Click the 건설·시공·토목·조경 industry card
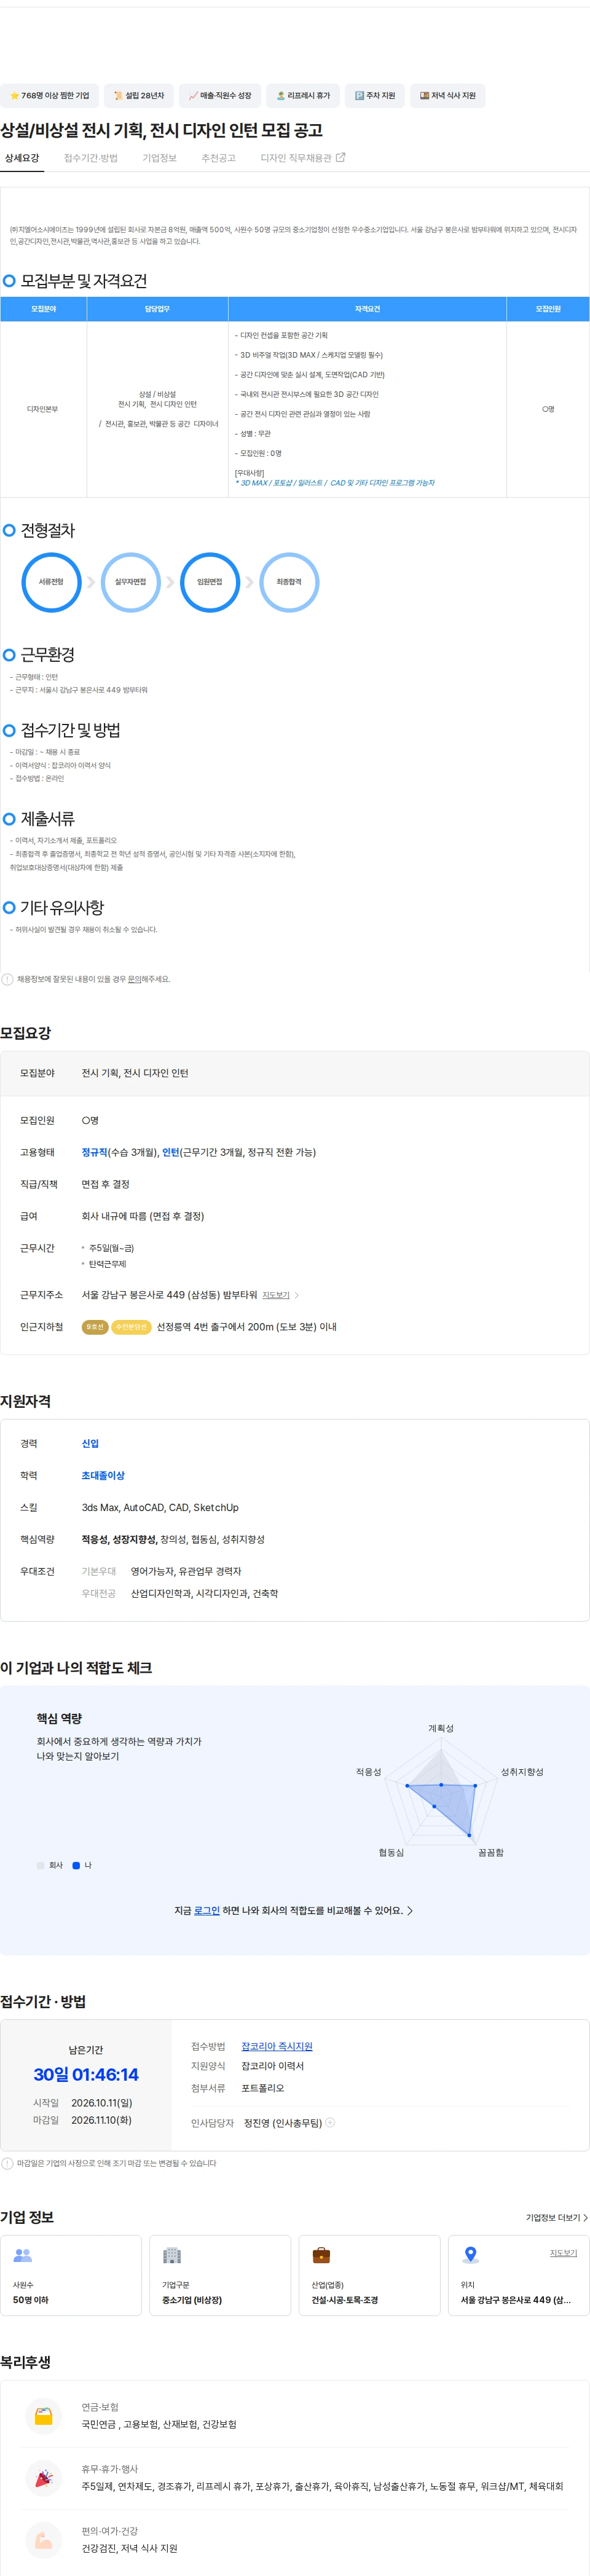The height and width of the screenshot is (2576, 590). click(369, 2275)
